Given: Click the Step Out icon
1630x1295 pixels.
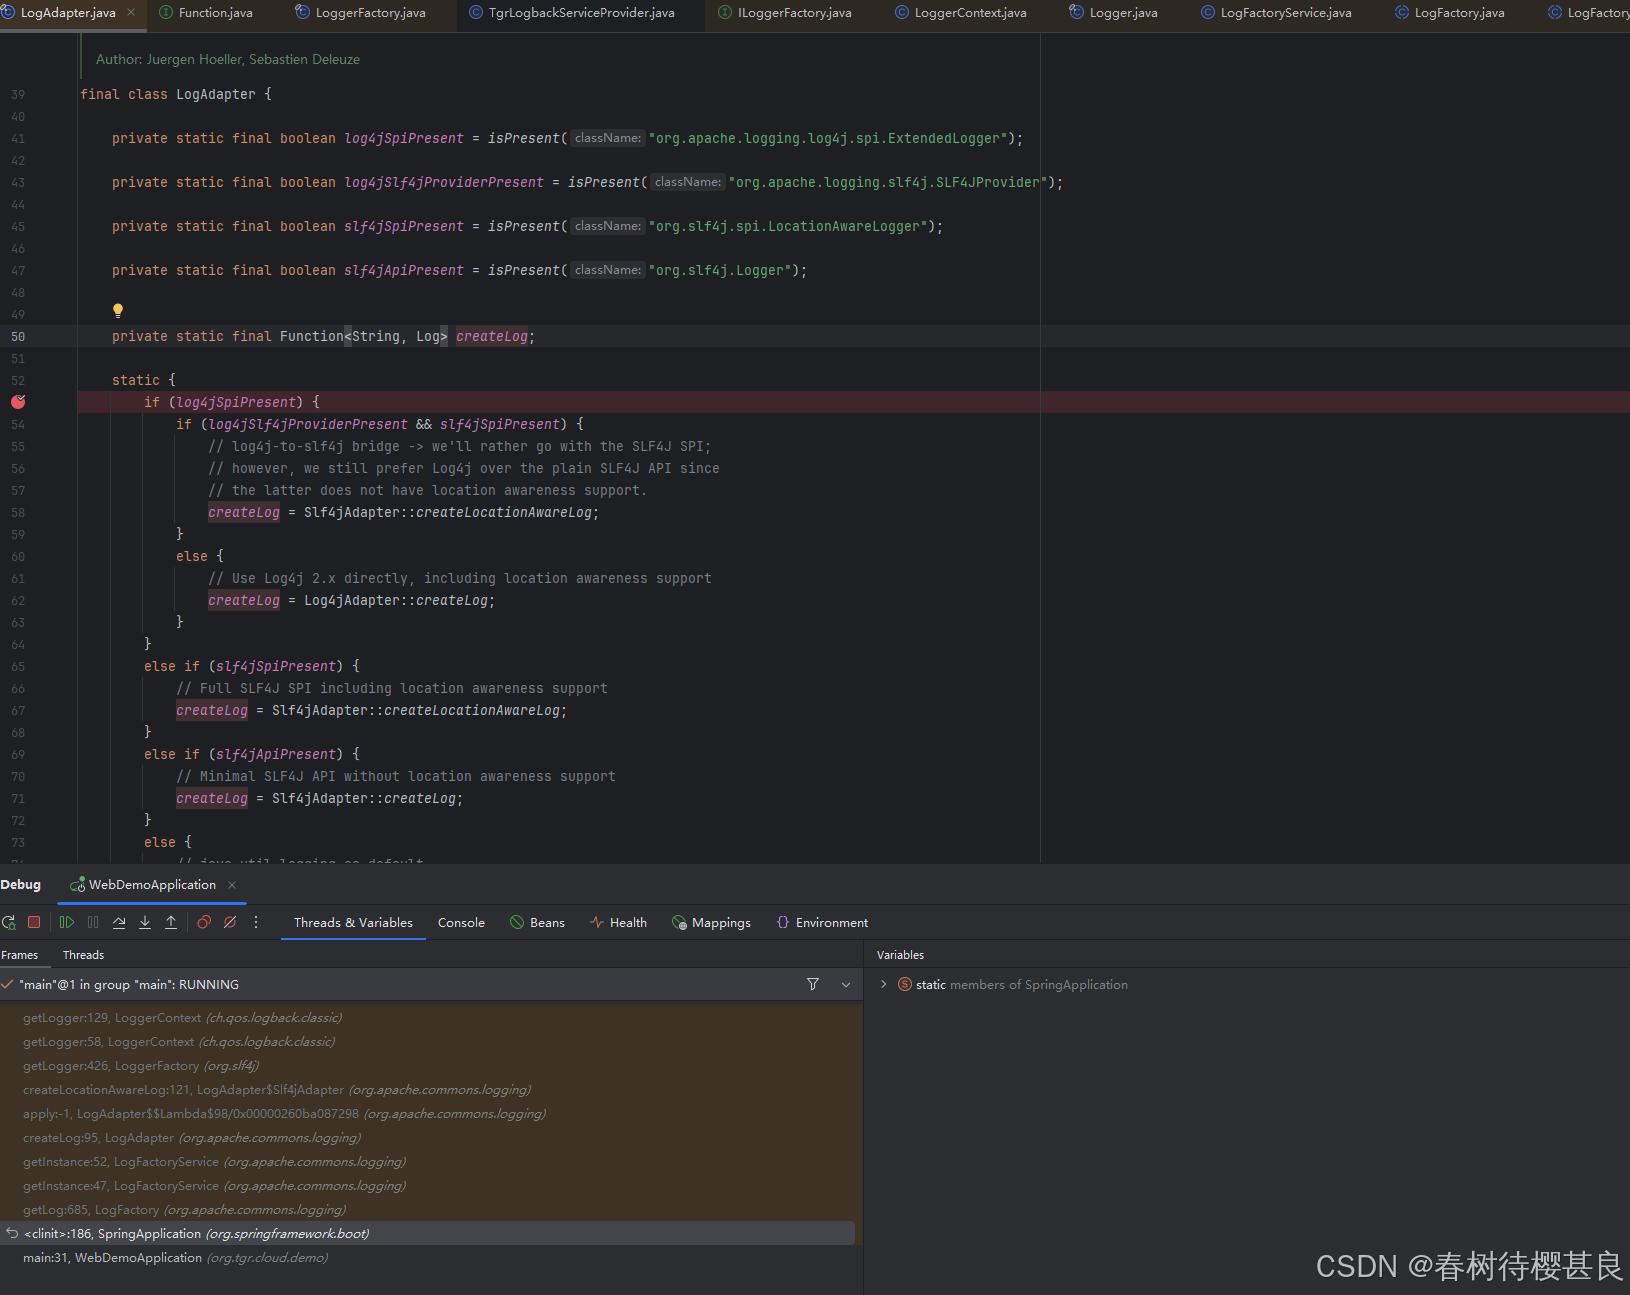Looking at the screenshot, I should [x=171, y=922].
